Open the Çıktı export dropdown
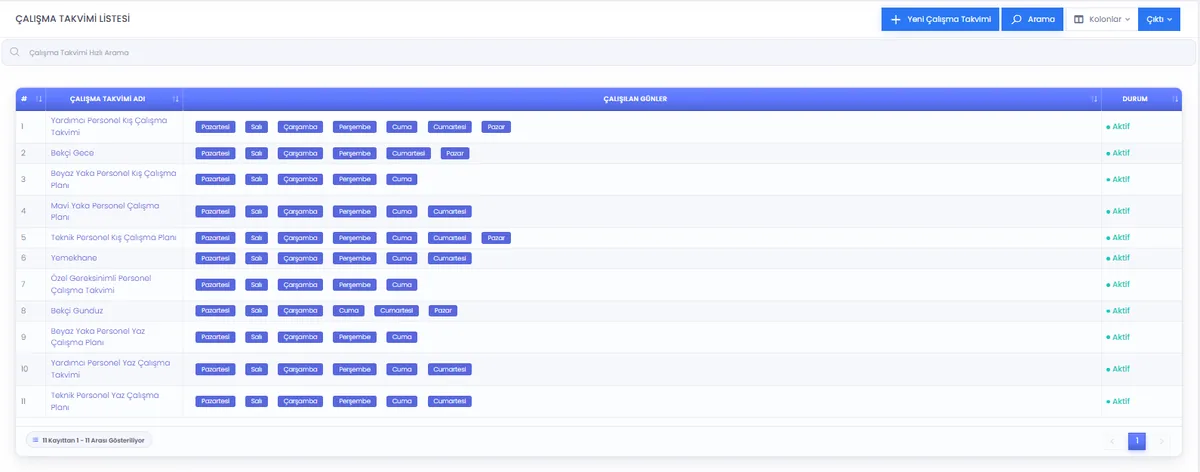Image resolution: width=1200 pixels, height=472 pixels. tap(1159, 19)
